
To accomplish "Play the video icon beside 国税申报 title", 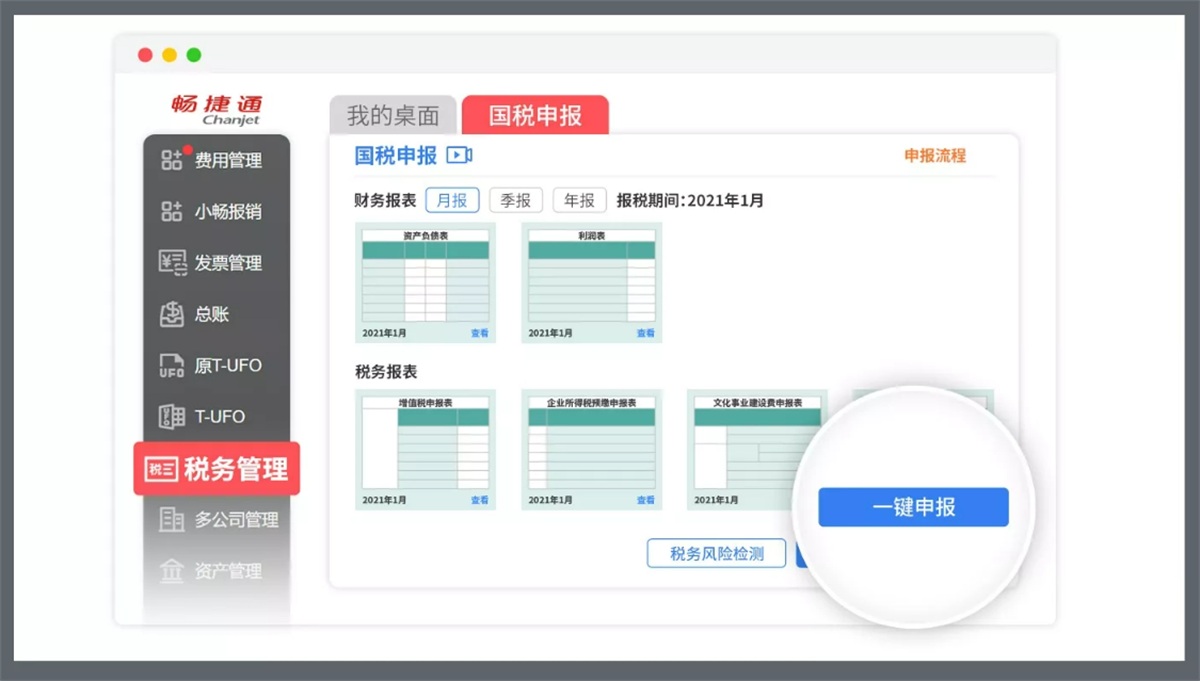I will 459,155.
